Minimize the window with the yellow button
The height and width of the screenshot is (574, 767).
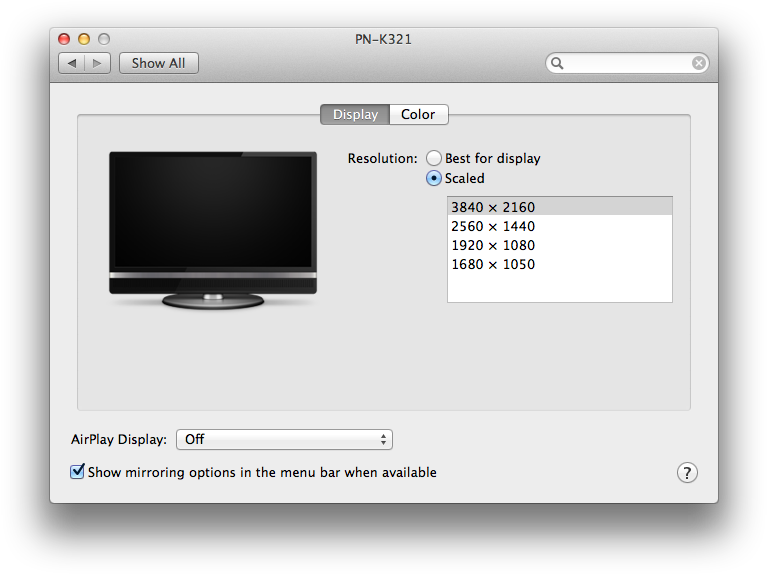click(84, 39)
